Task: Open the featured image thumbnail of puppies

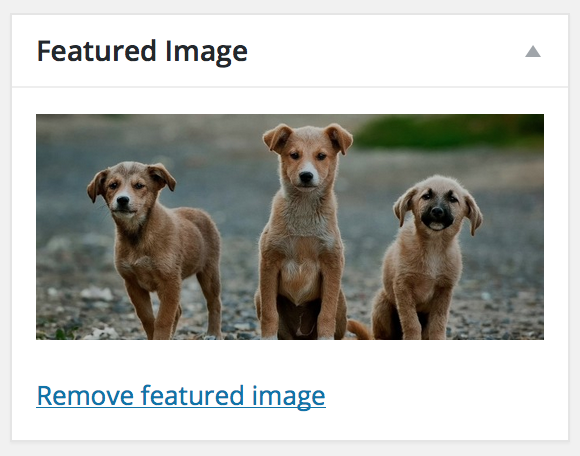Action: 290,227
